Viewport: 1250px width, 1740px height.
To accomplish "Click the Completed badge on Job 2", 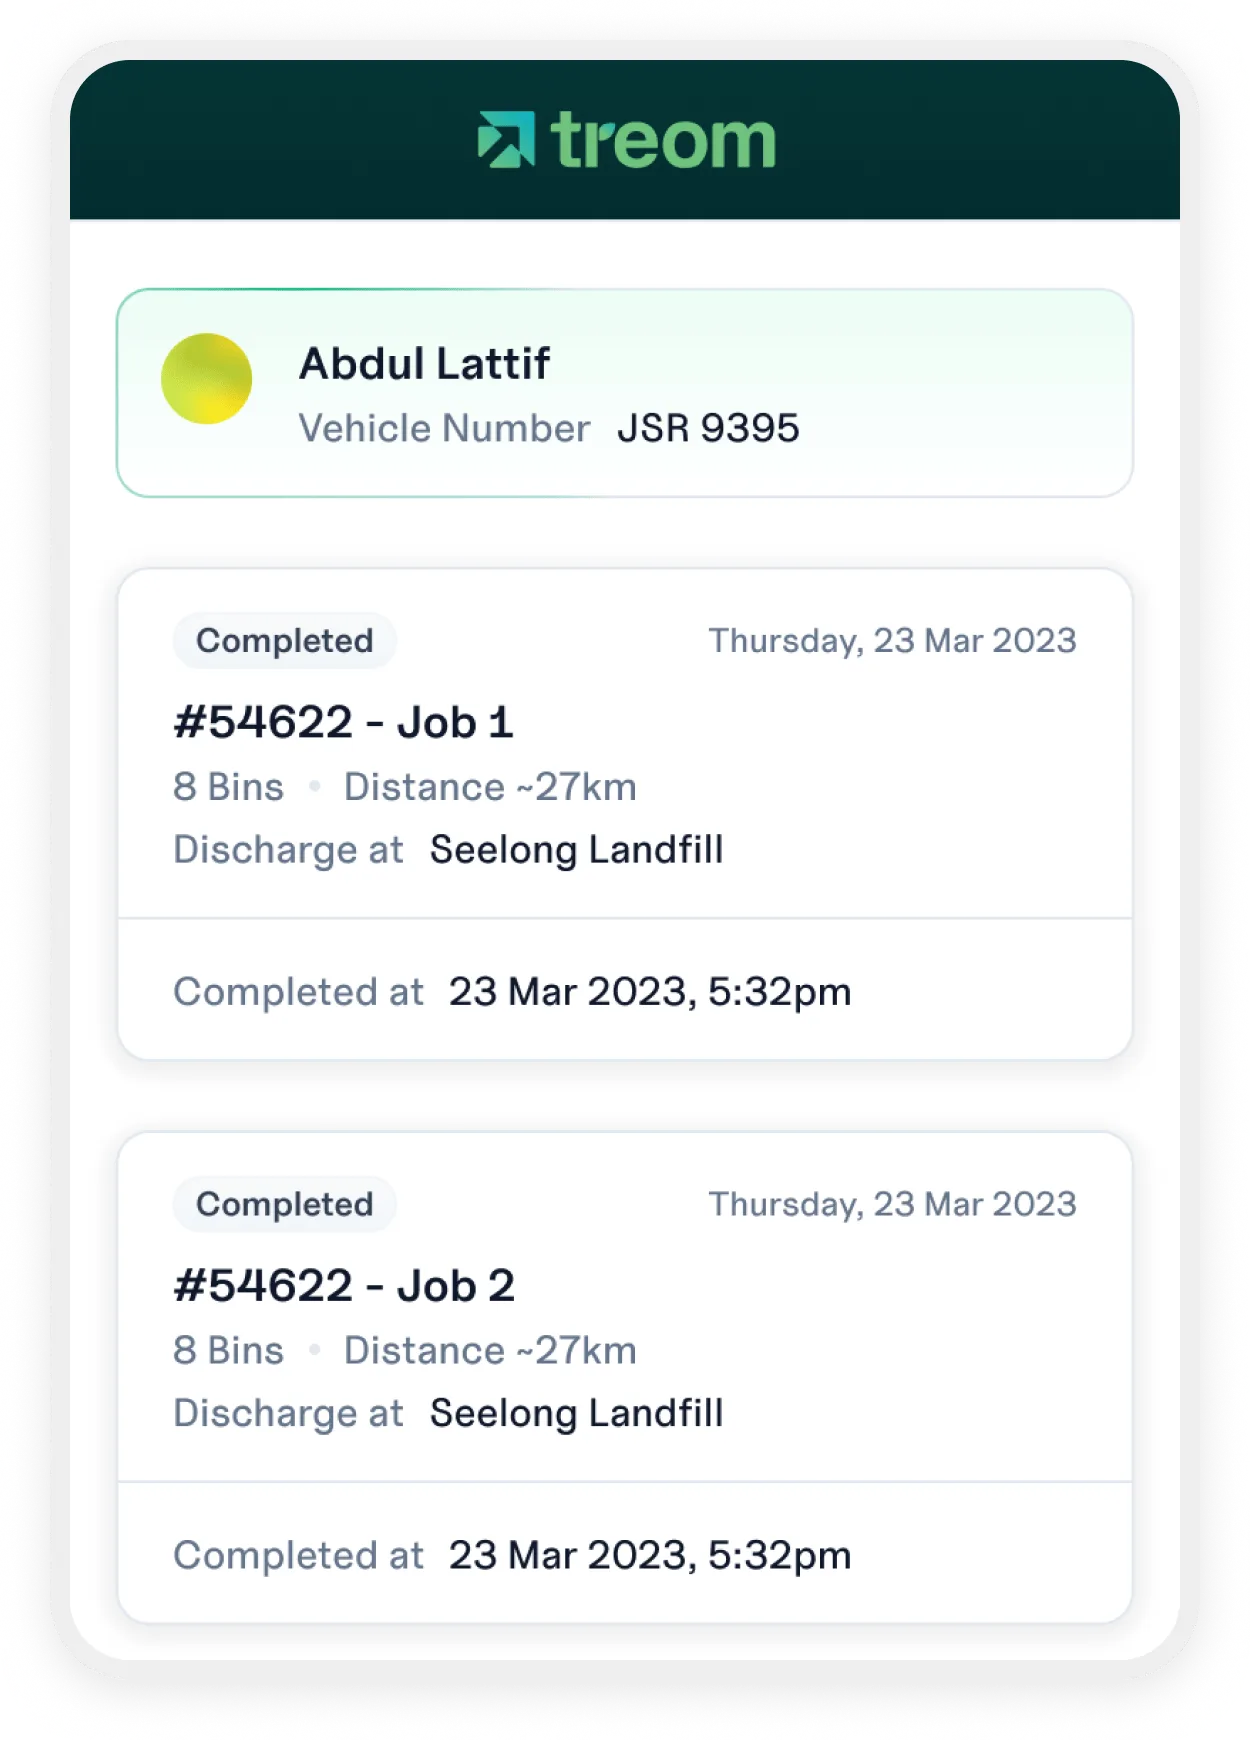I will click(284, 1204).
